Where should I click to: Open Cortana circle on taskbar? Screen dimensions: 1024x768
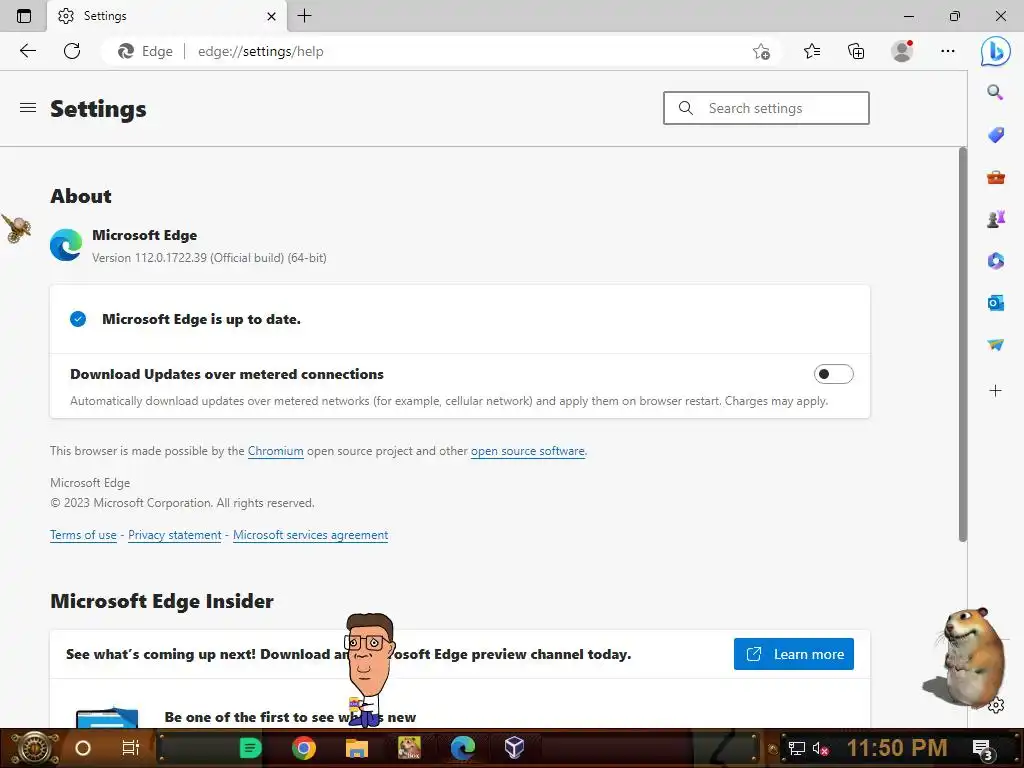tap(83, 748)
